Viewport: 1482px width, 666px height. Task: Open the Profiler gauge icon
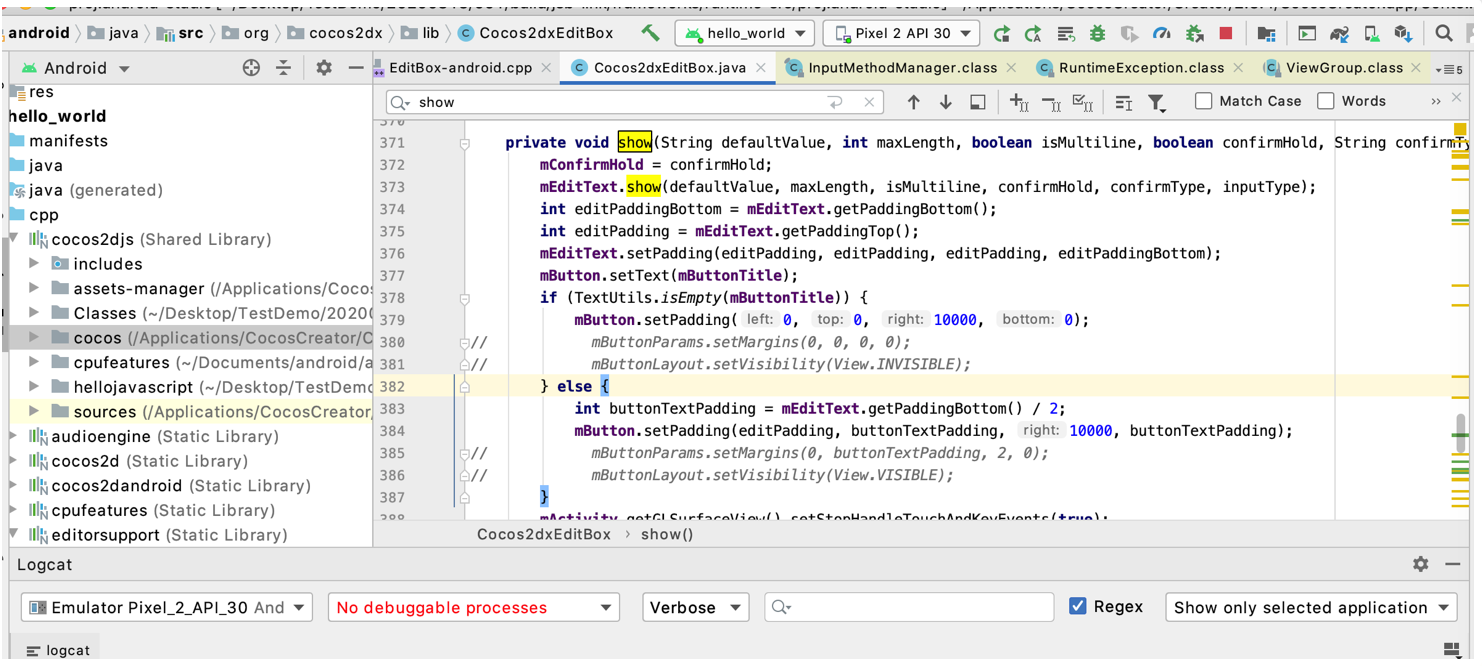pos(1162,33)
